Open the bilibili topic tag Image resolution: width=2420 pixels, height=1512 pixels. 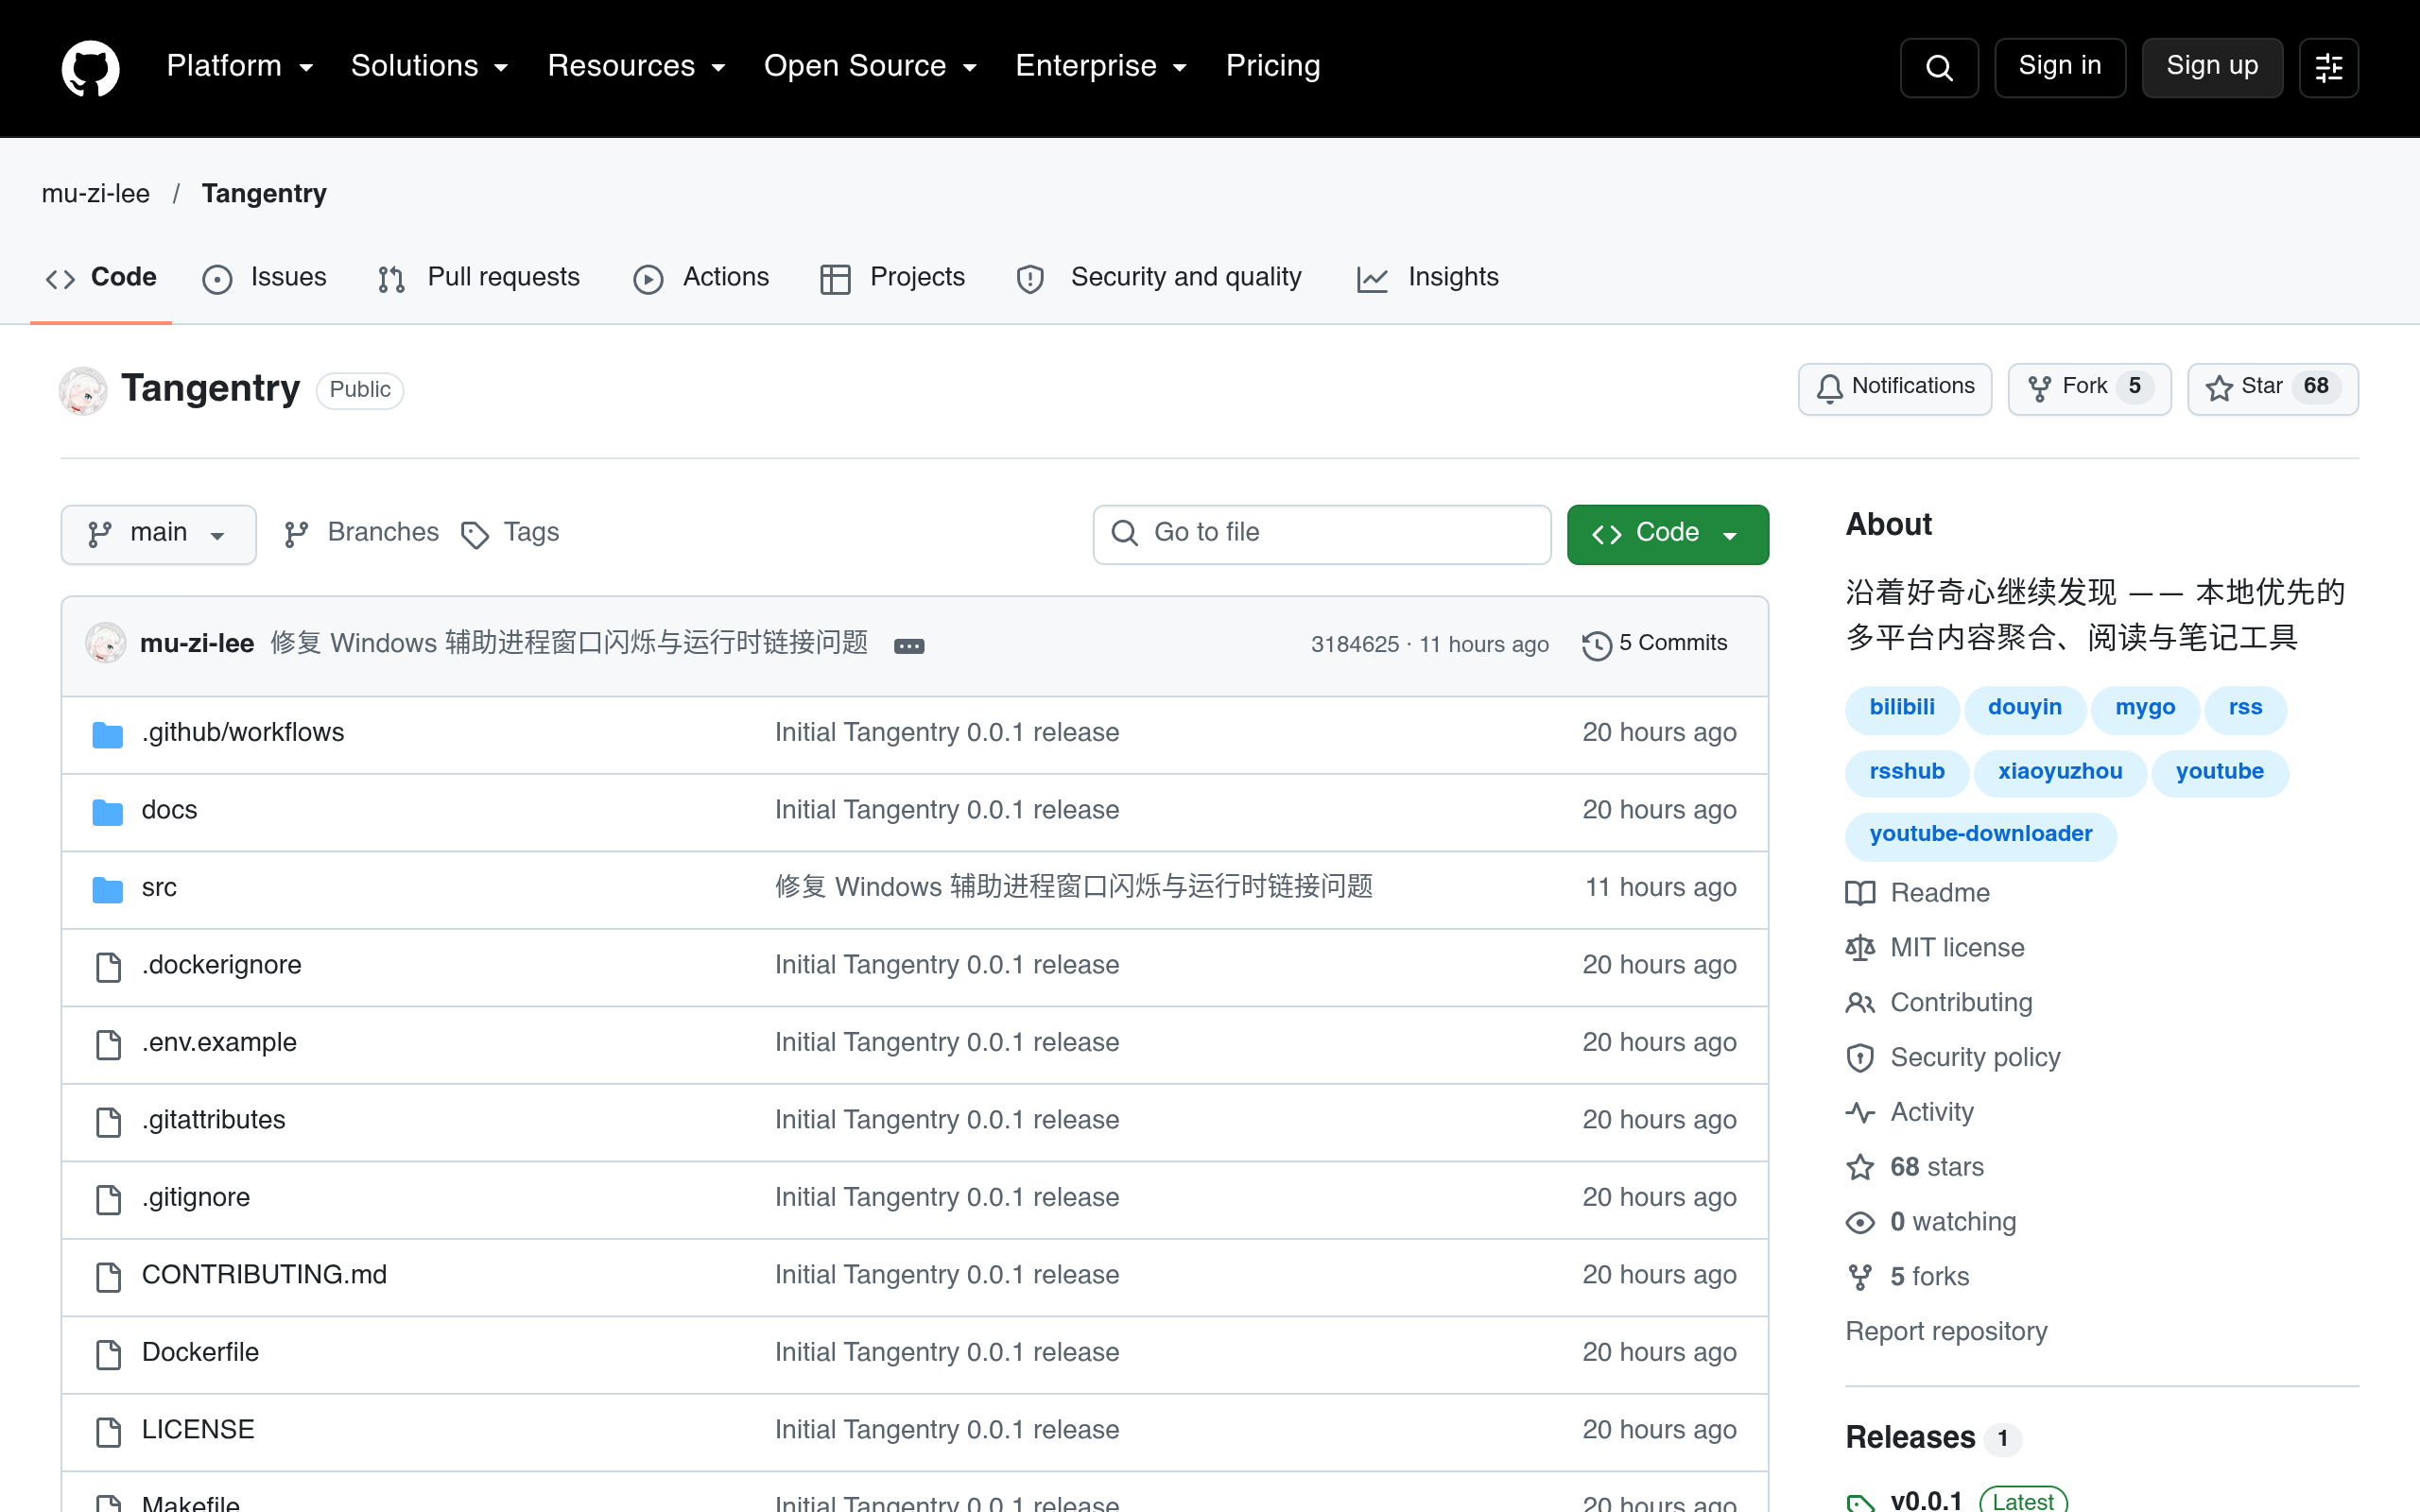coord(1902,708)
